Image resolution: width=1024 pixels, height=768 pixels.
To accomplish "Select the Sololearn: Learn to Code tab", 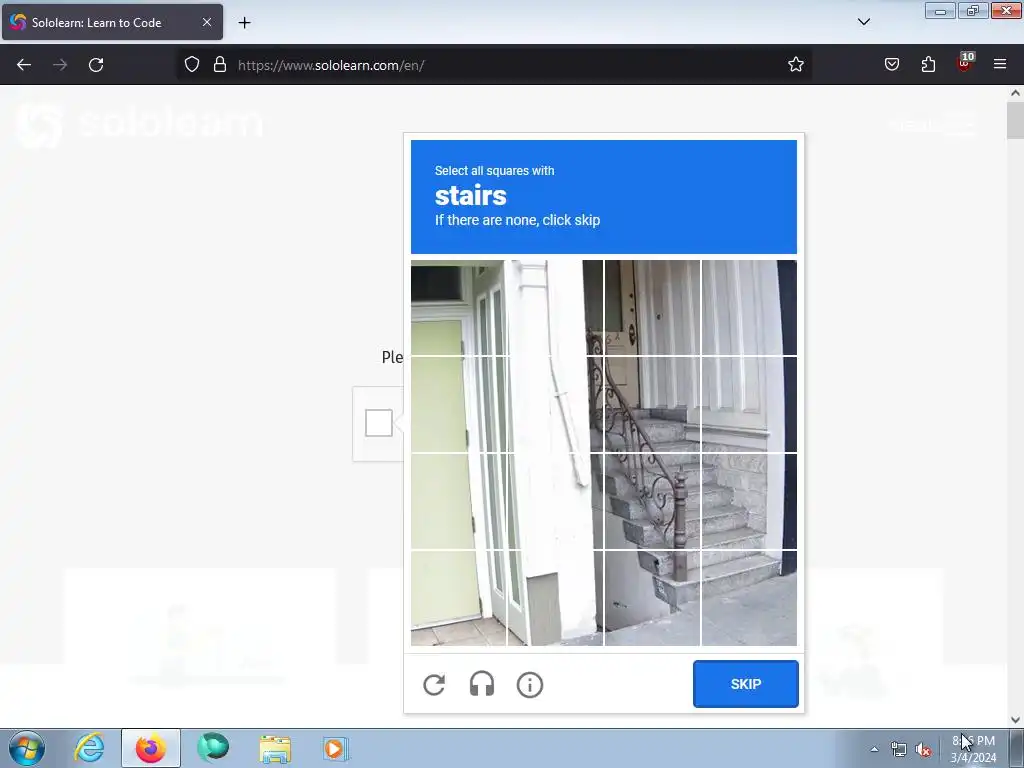I will click(x=112, y=22).
